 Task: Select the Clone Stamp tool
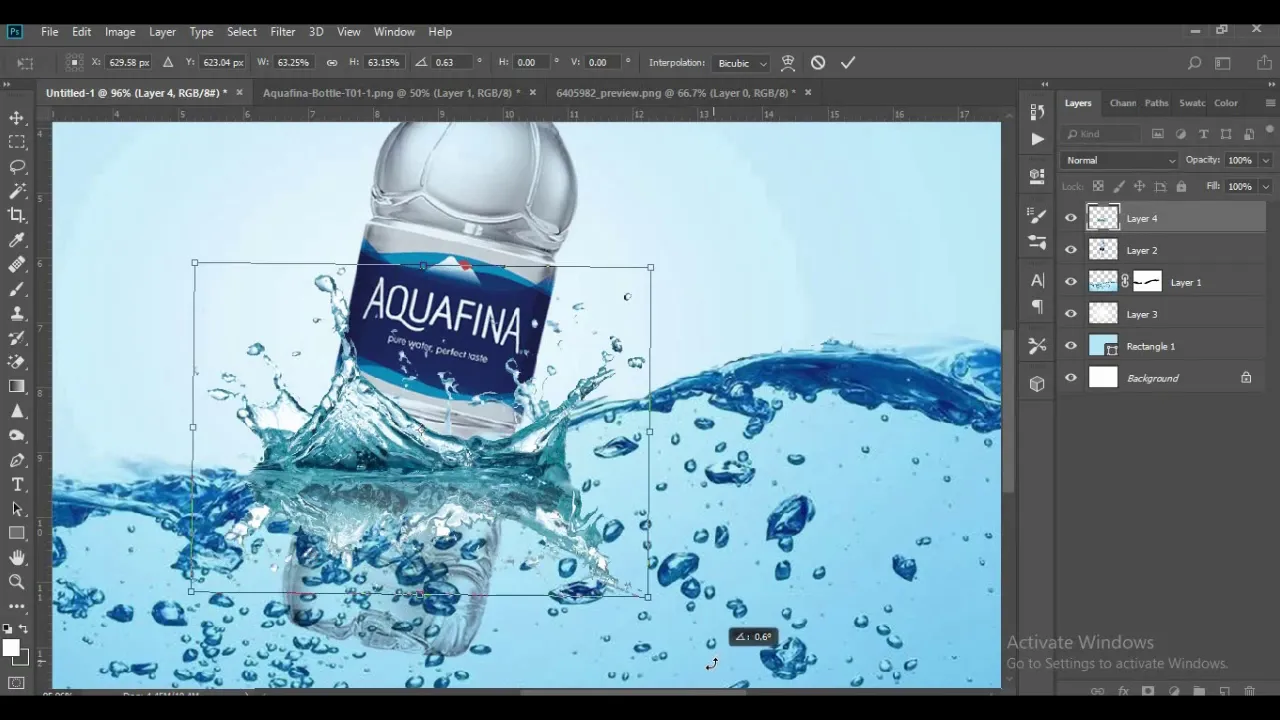pyautogui.click(x=17, y=313)
